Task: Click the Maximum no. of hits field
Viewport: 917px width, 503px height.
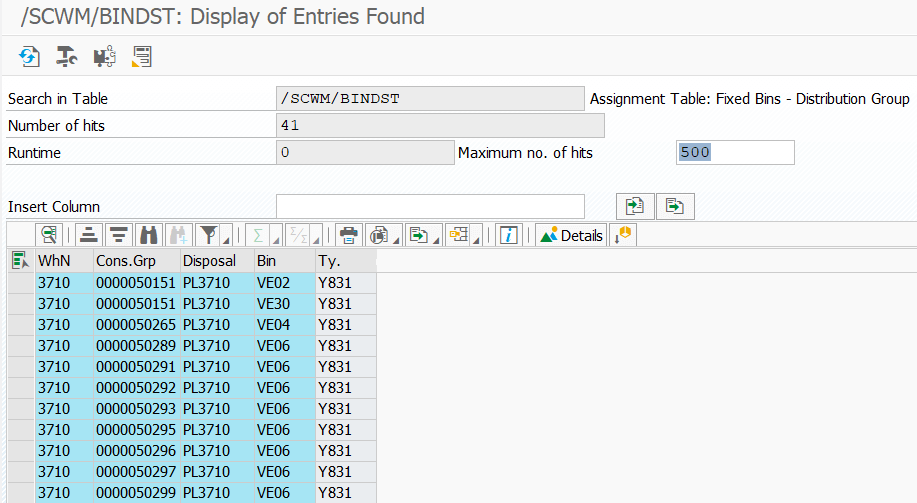Action: tap(735, 153)
